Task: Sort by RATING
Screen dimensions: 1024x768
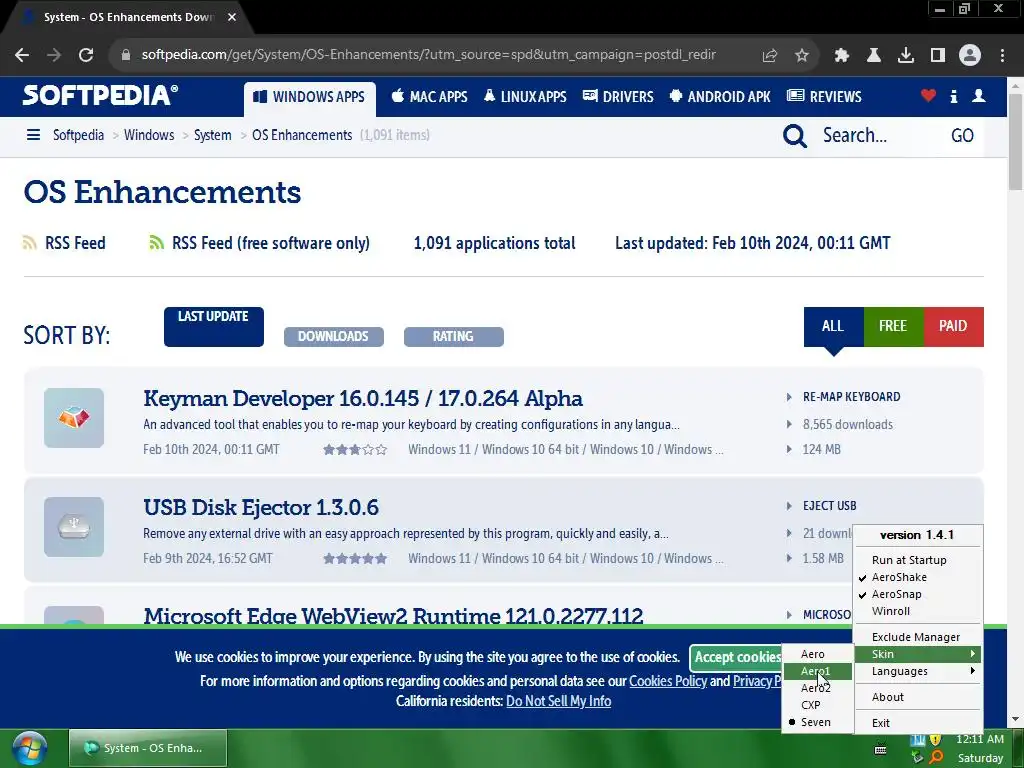Action: (453, 336)
